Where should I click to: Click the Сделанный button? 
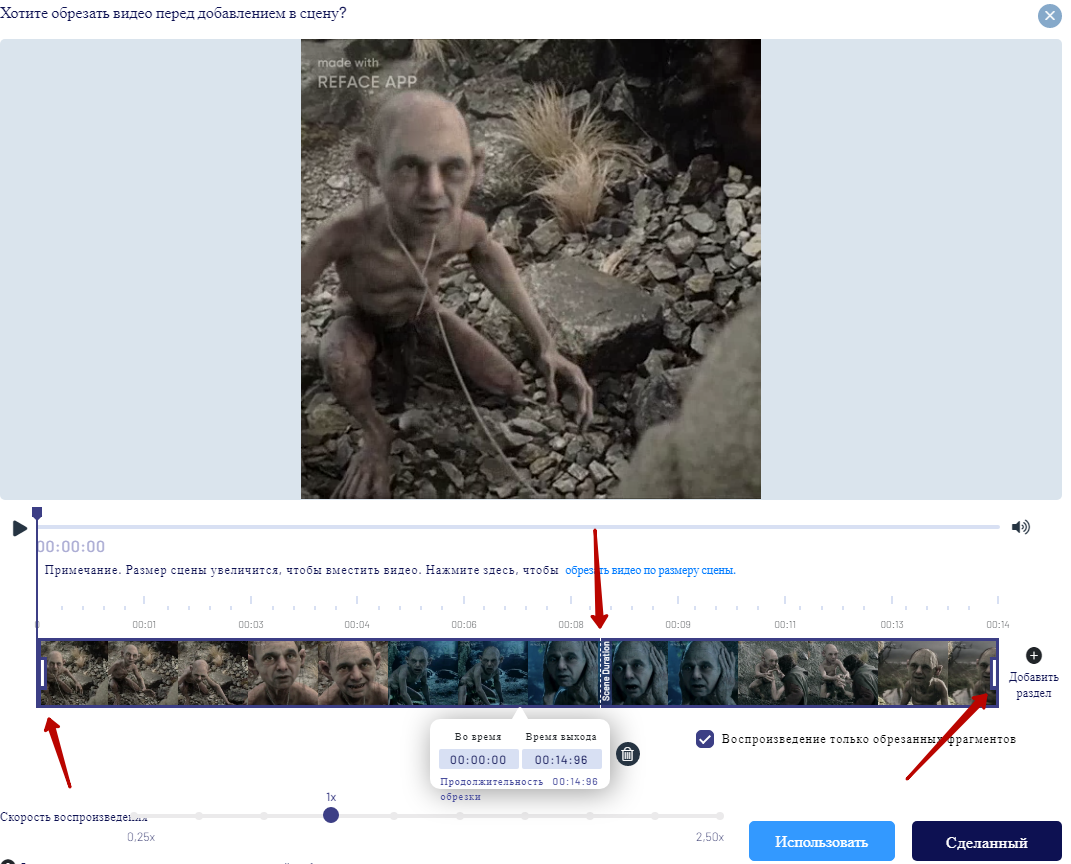986,841
